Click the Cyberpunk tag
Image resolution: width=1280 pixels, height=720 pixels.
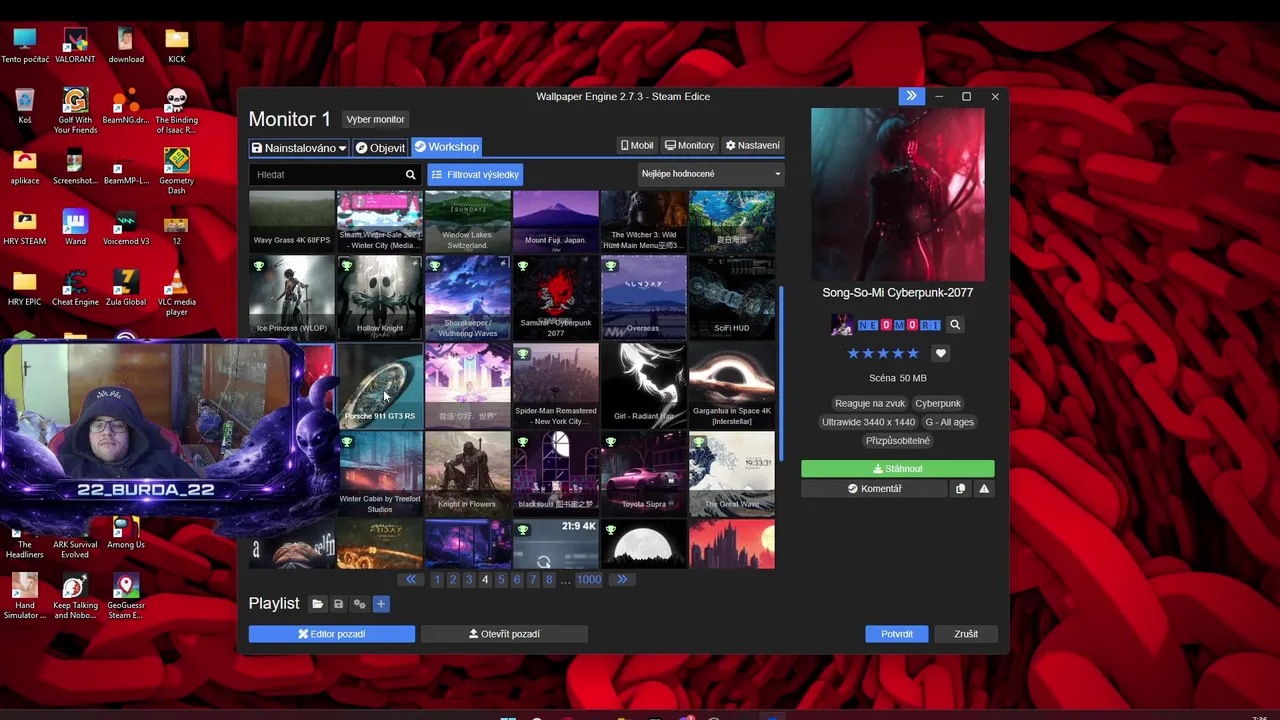(938, 403)
